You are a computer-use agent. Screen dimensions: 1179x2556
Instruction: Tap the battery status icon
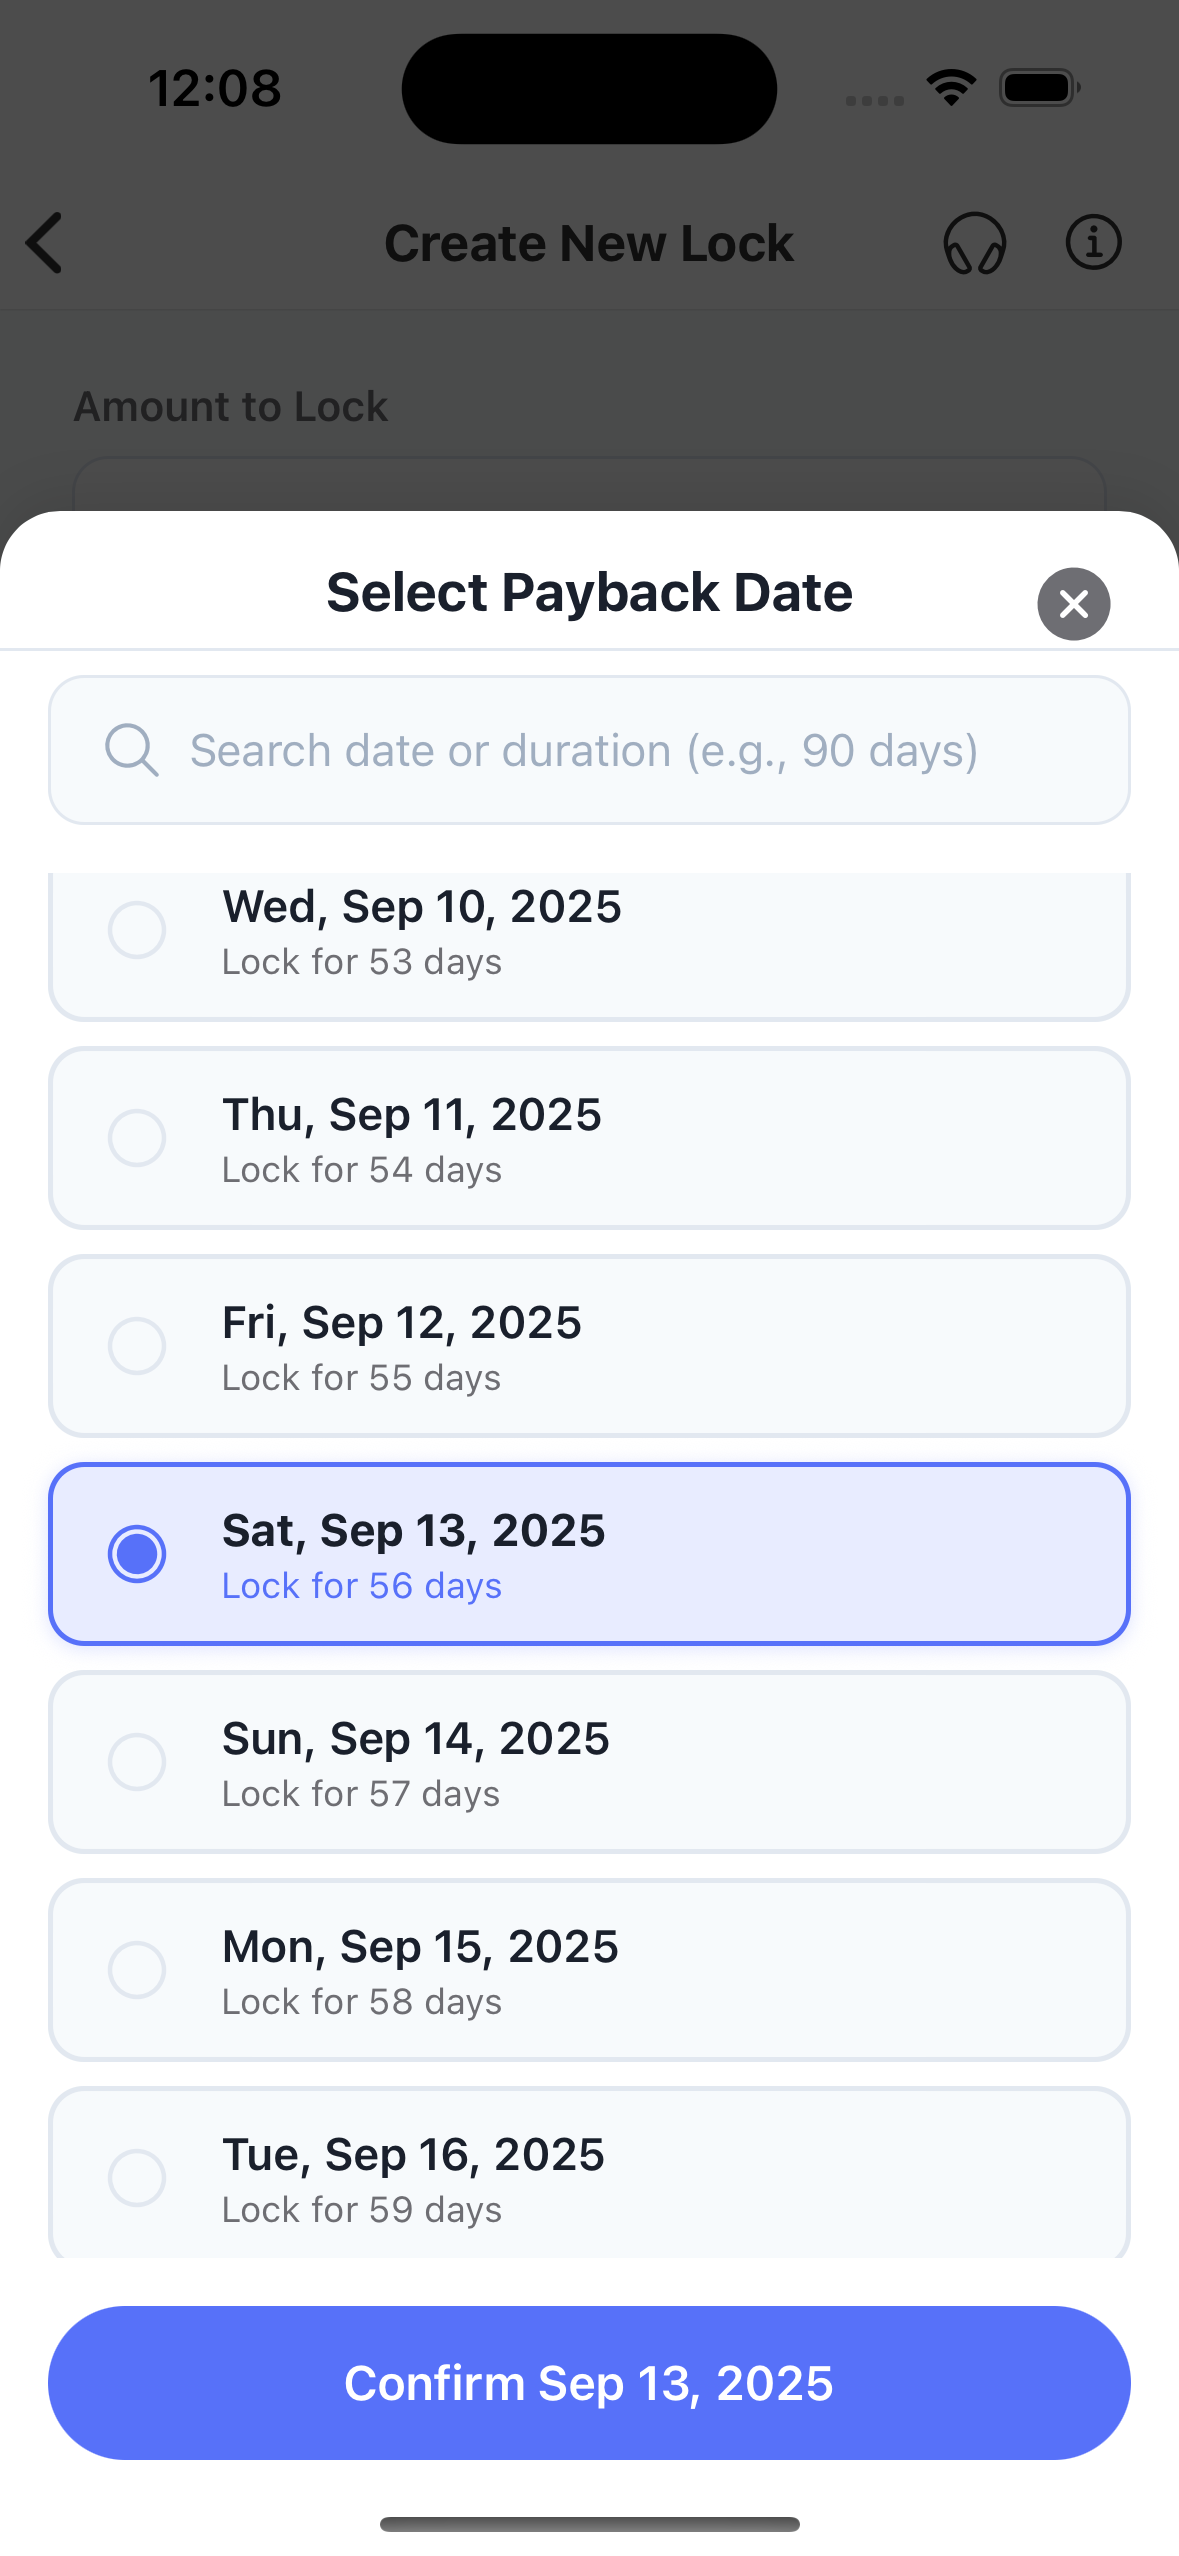coord(1039,88)
